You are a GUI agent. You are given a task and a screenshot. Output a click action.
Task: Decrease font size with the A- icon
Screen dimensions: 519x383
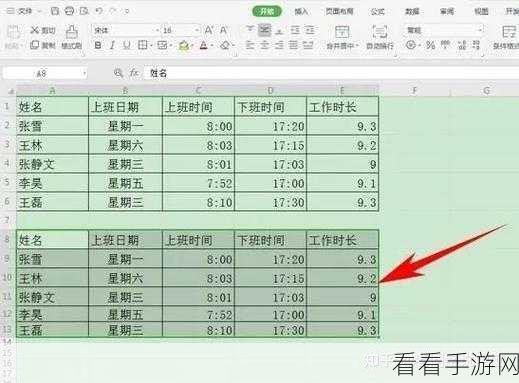(x=224, y=30)
